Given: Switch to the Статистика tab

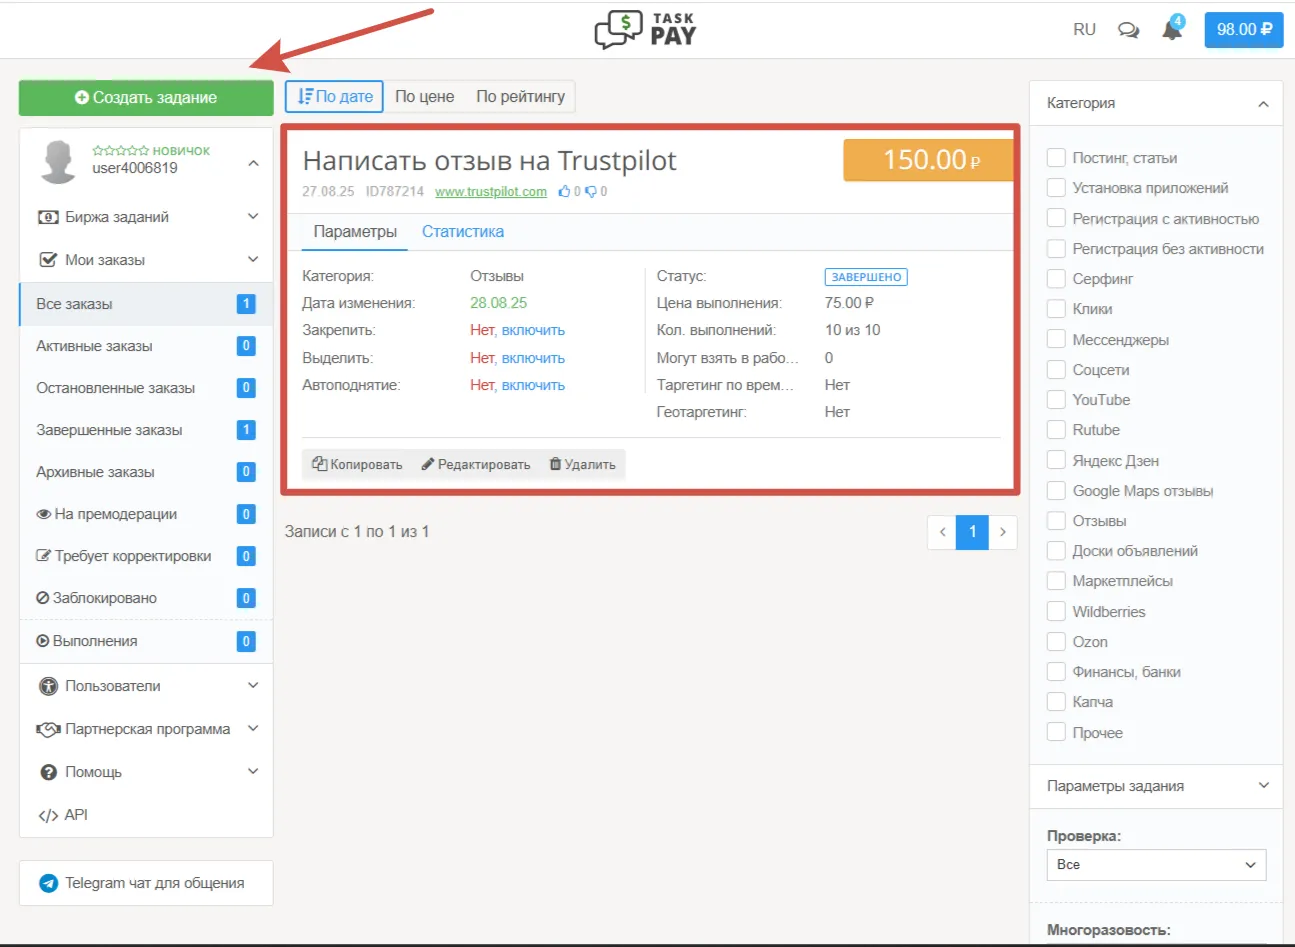Looking at the screenshot, I should tap(463, 231).
